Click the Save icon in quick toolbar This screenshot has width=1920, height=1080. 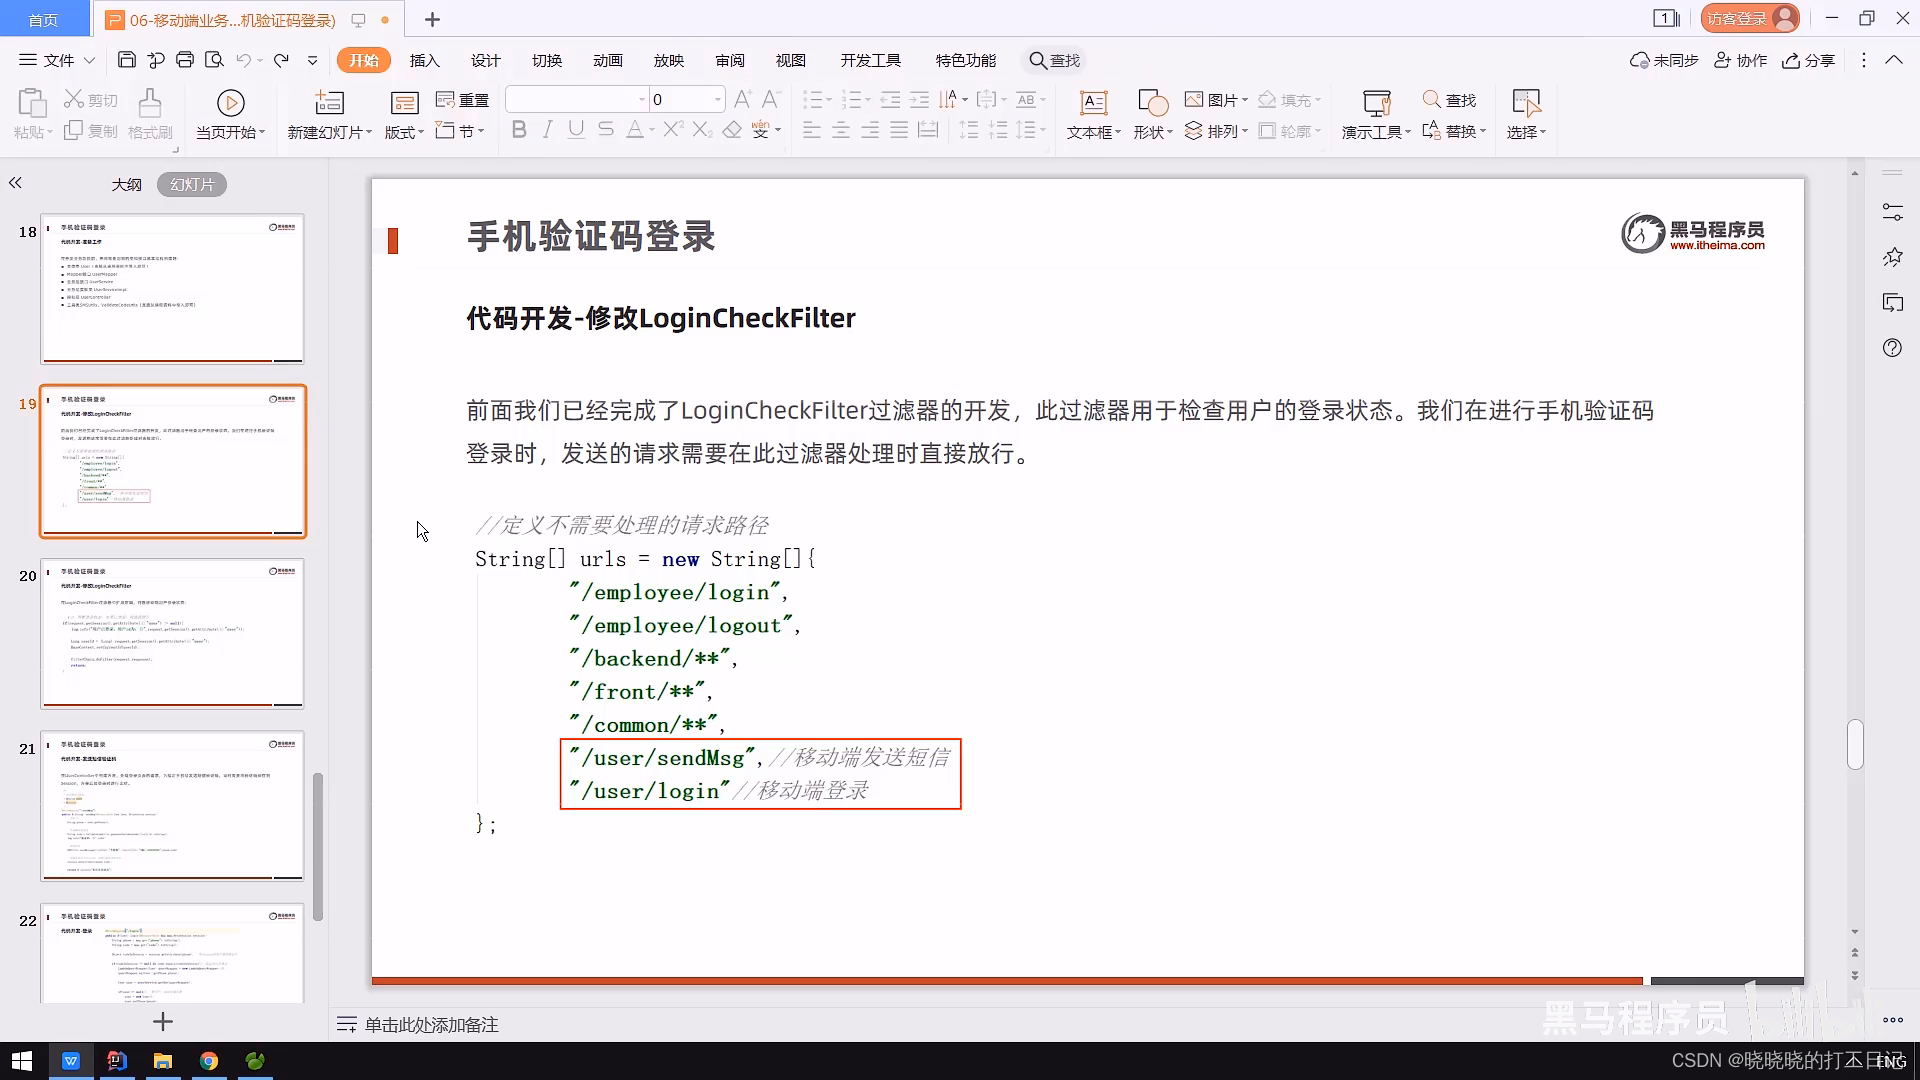point(127,60)
